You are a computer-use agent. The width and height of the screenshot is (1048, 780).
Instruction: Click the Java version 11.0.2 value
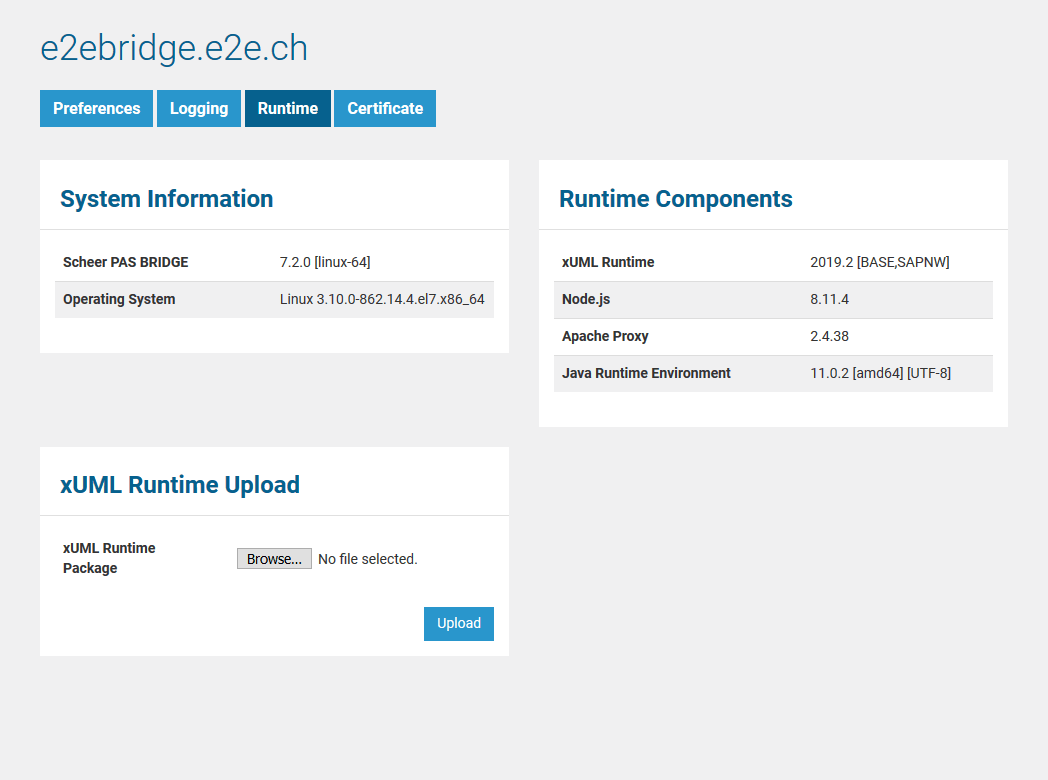point(880,373)
